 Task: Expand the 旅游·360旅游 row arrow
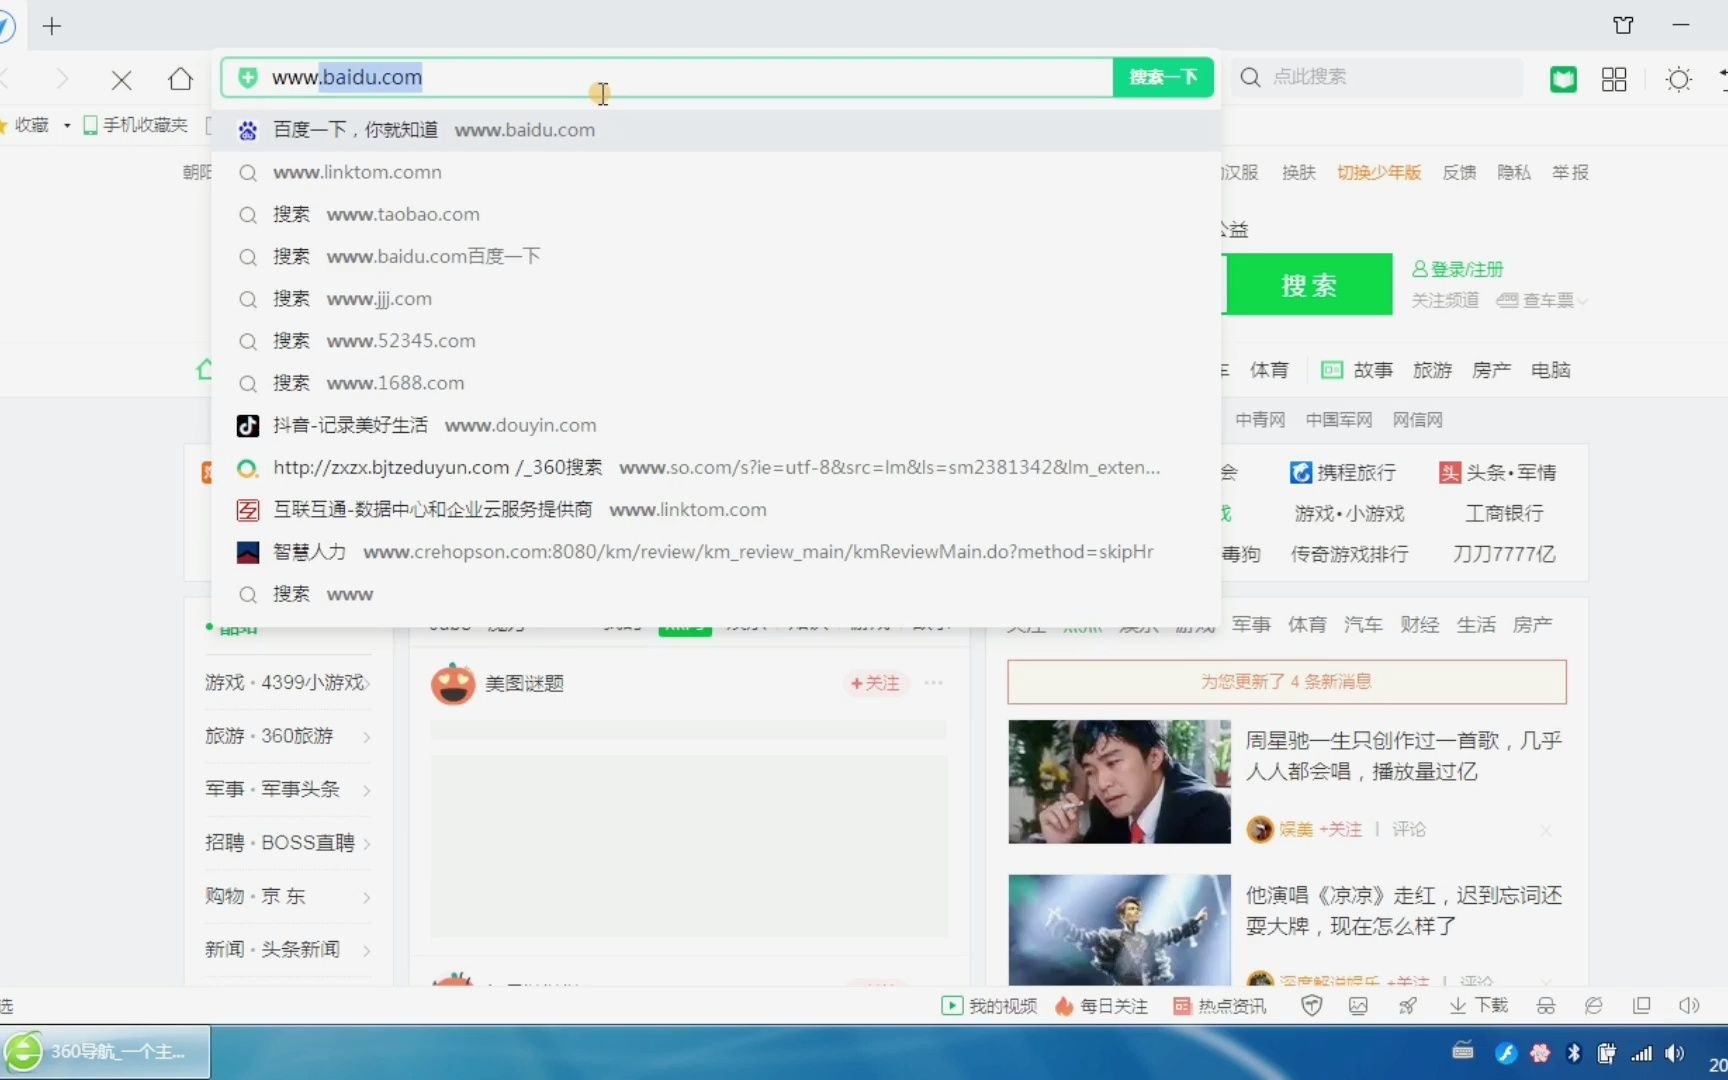pyautogui.click(x=367, y=737)
